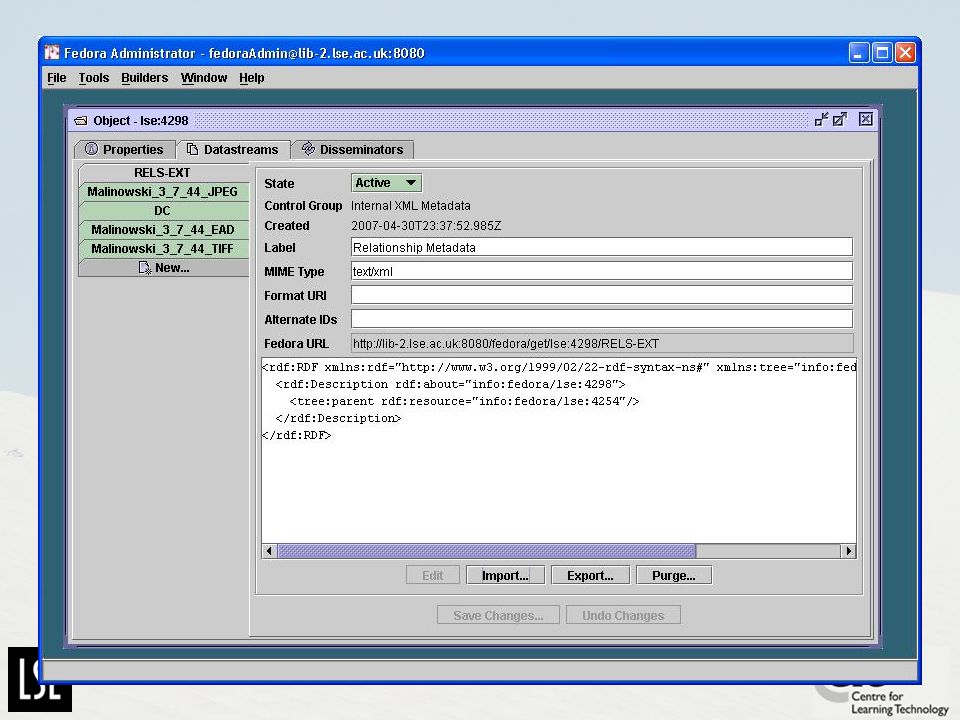Screen dimensions: 960x720
Task: Focus the Alternate IDs field
Action: pos(602,319)
